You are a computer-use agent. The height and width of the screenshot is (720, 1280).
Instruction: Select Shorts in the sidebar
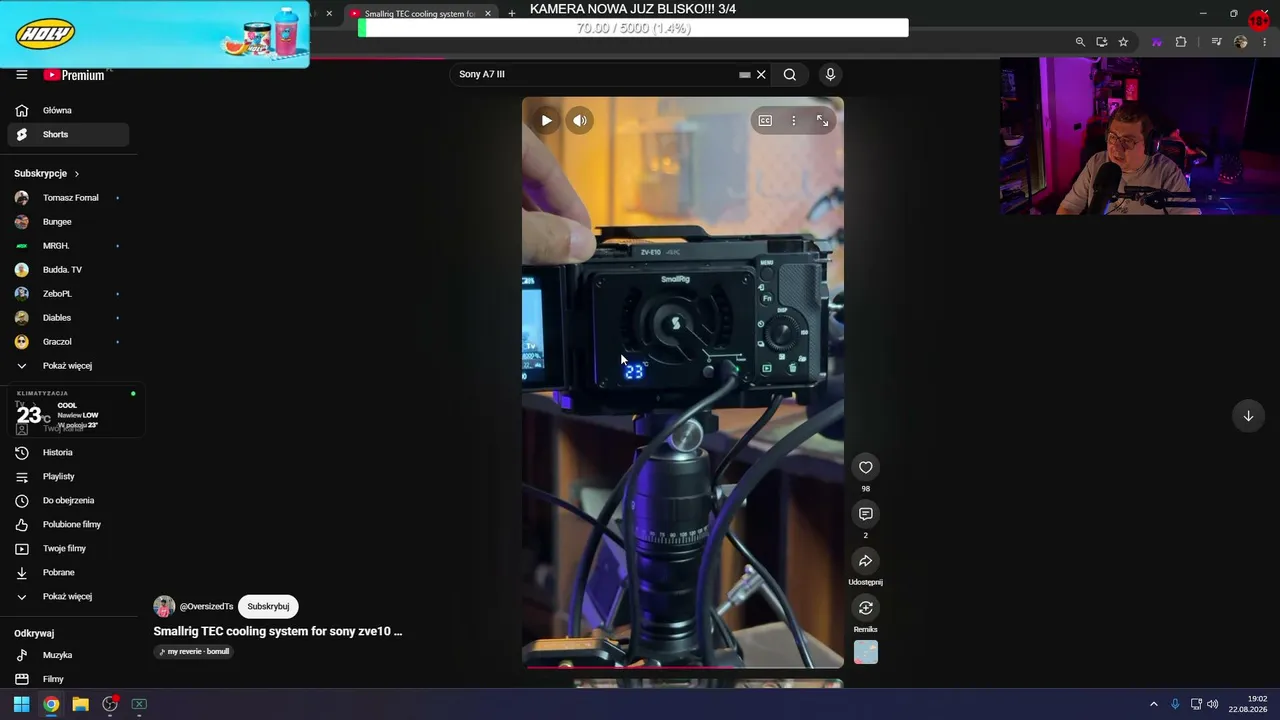coord(69,135)
